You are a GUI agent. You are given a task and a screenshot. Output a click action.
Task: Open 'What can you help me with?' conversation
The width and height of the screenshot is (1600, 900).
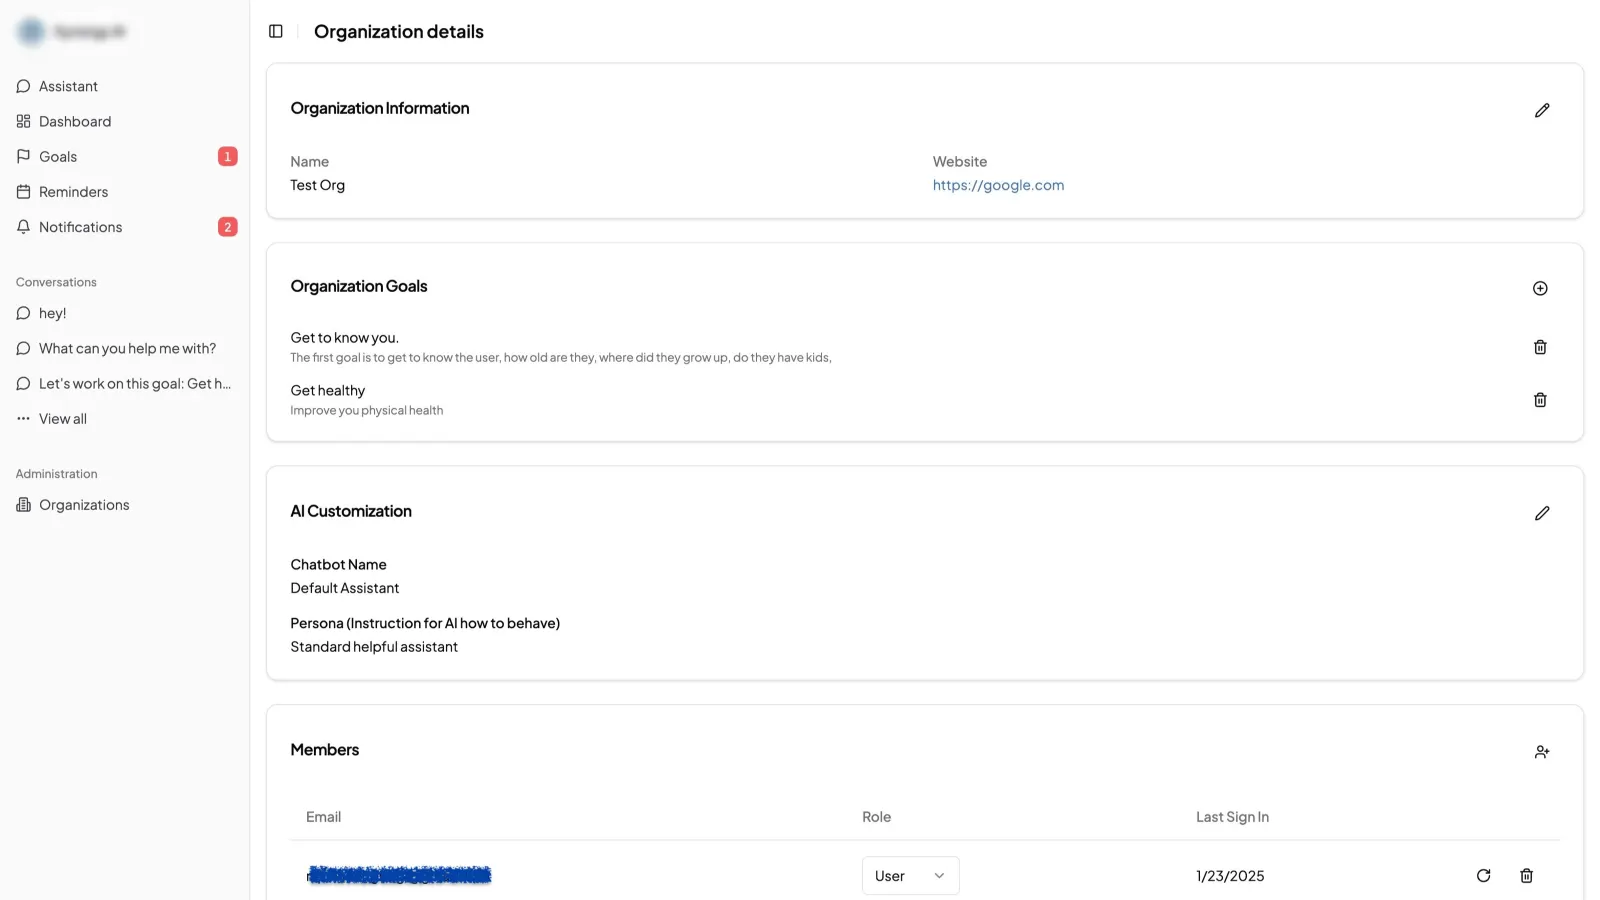pos(125,348)
